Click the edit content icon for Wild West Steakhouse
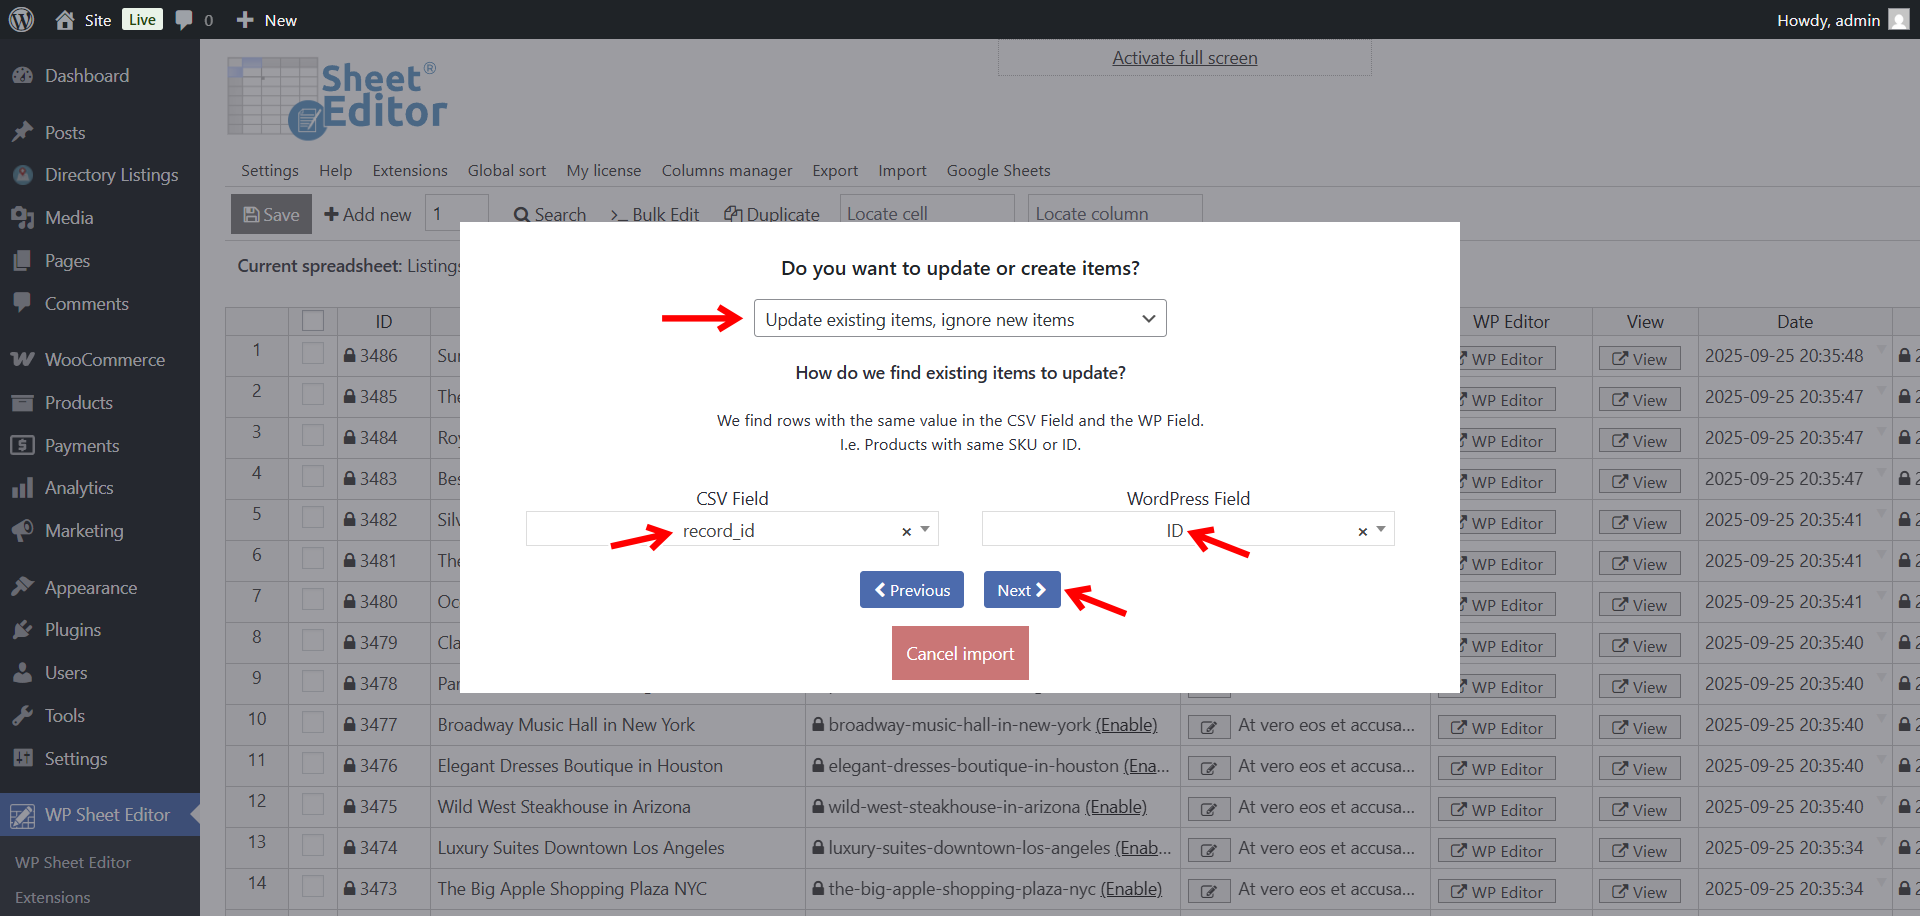This screenshot has height=916, width=1920. 1209,809
